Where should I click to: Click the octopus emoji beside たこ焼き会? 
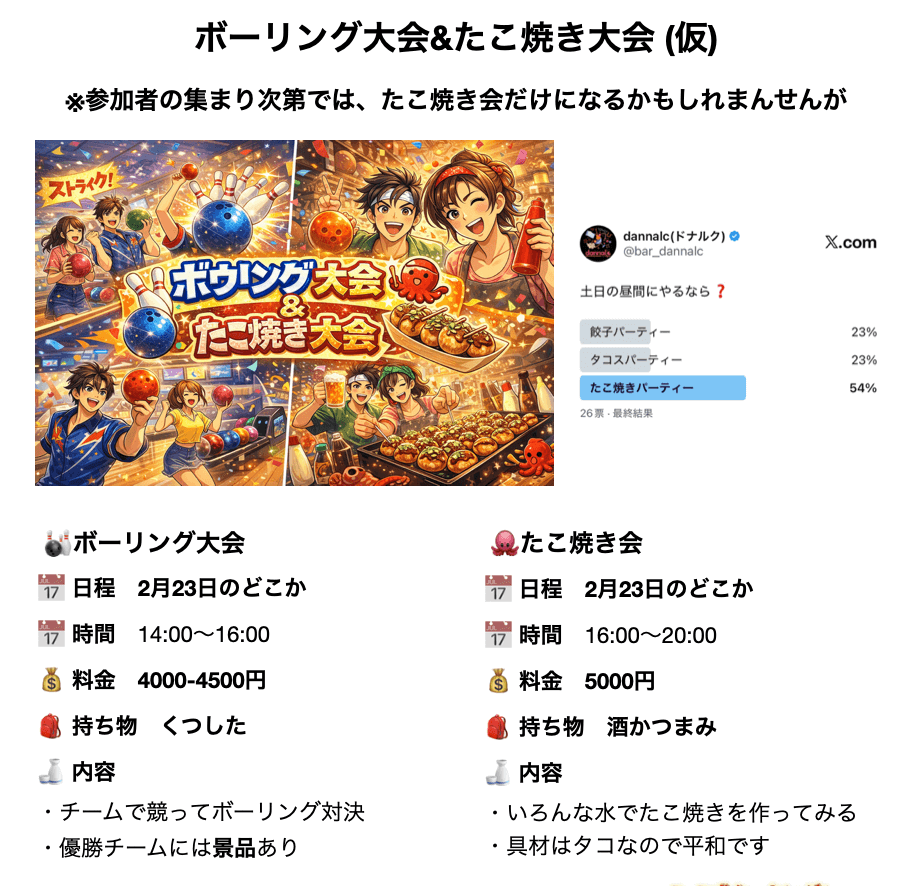(505, 543)
